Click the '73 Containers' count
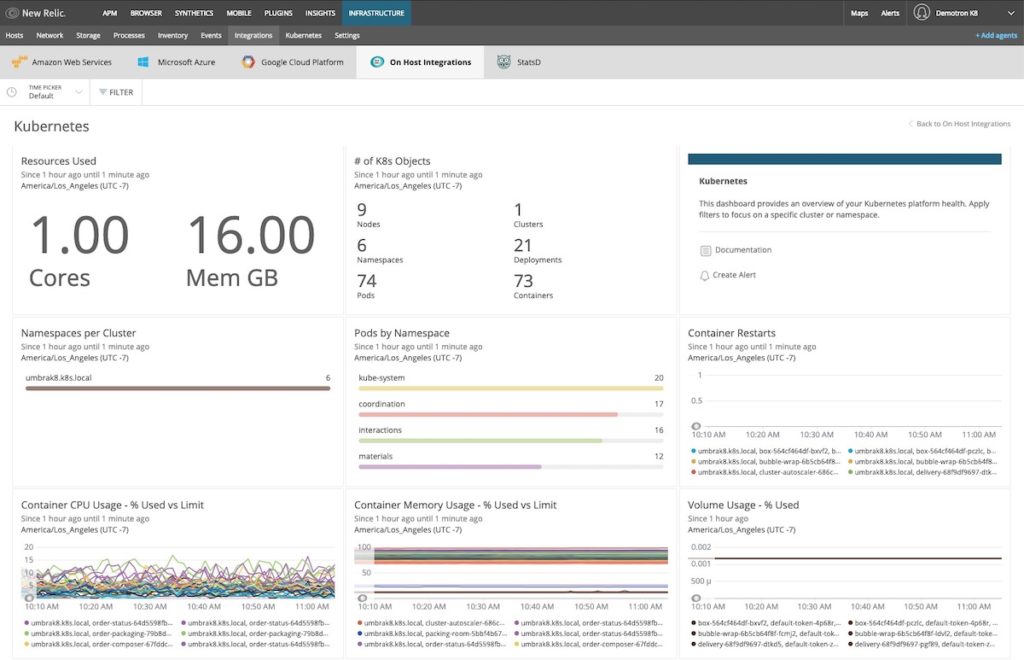1024x660 pixels. tap(533, 287)
